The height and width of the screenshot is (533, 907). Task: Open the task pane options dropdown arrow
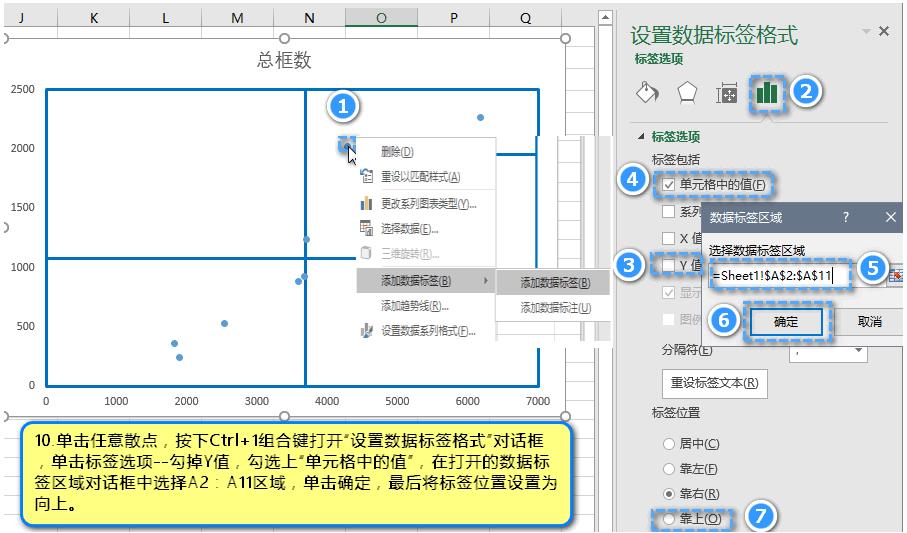pos(864,33)
